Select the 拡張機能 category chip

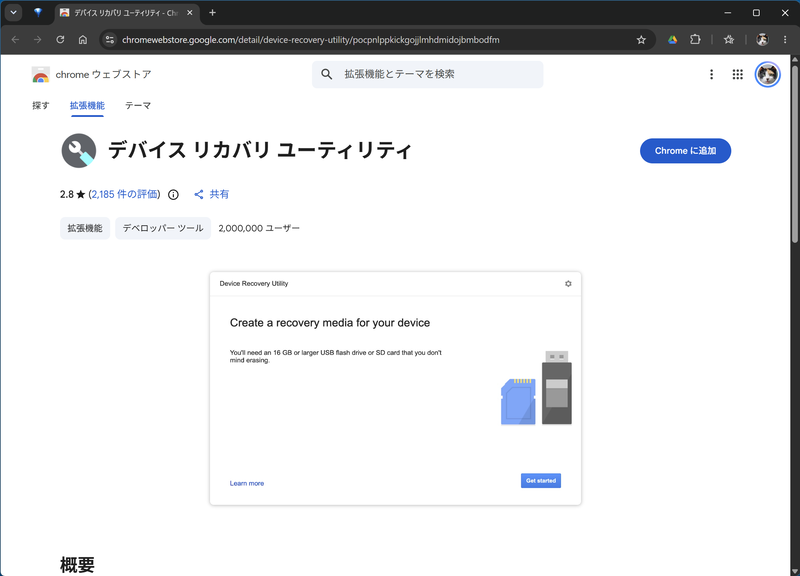click(85, 228)
